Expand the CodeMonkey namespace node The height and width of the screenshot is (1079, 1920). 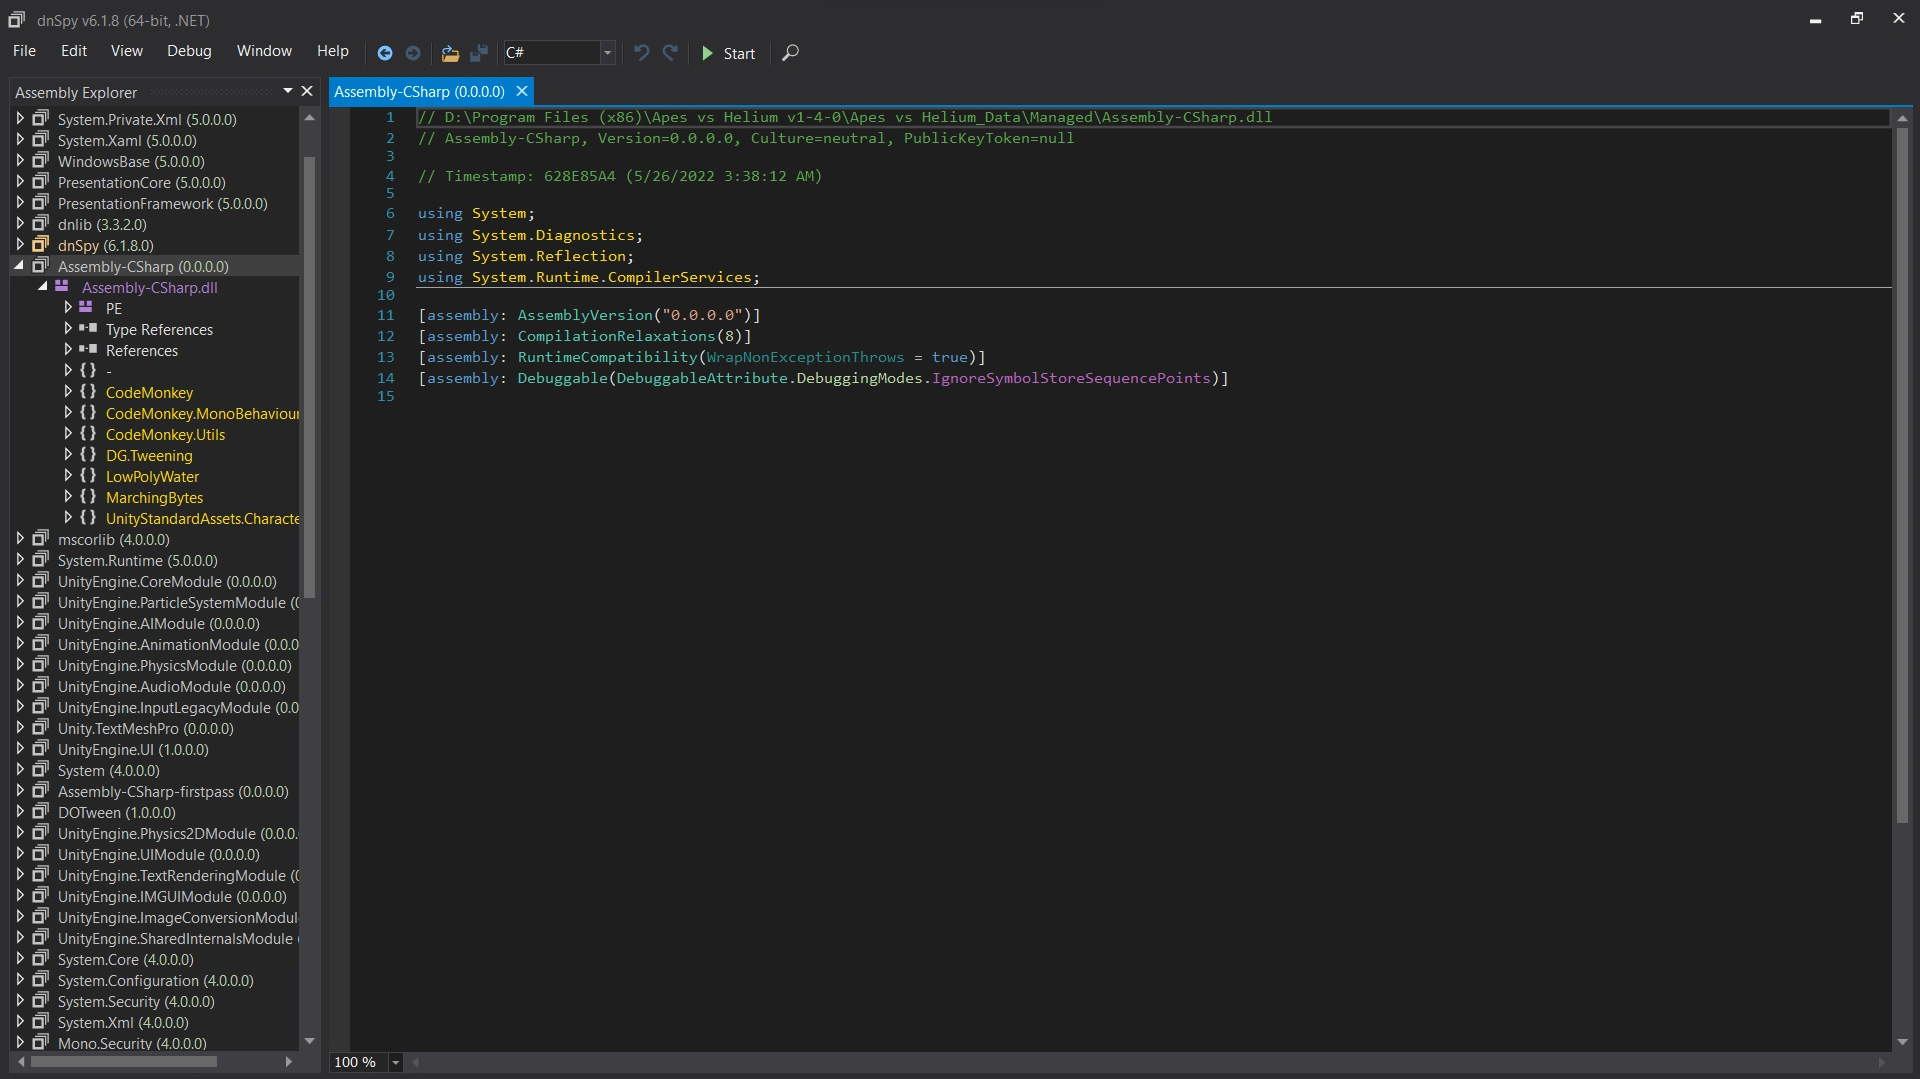click(68, 392)
